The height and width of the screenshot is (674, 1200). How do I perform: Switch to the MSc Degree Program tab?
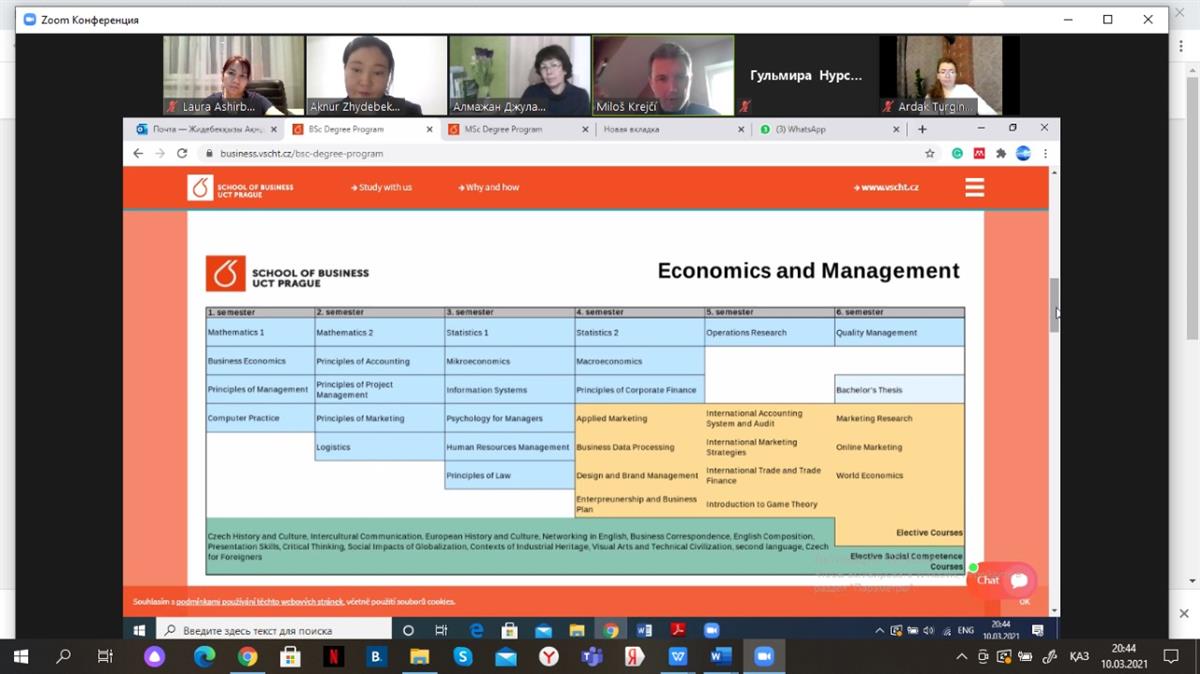click(x=509, y=129)
